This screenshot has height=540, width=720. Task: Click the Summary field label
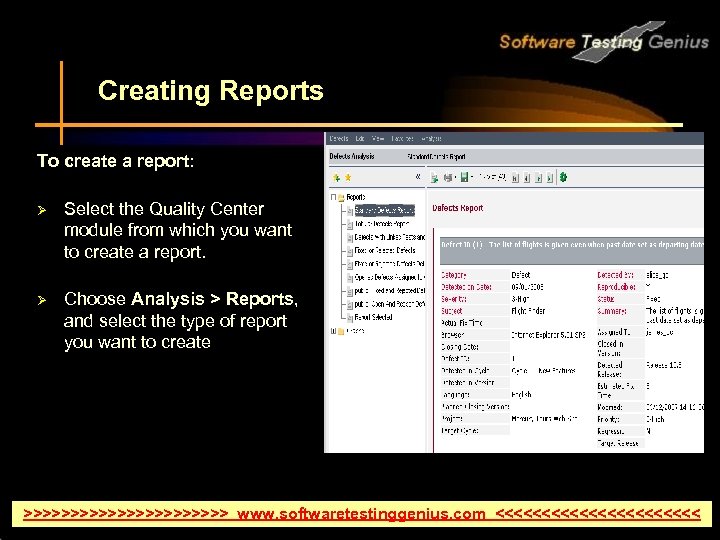click(x=612, y=310)
